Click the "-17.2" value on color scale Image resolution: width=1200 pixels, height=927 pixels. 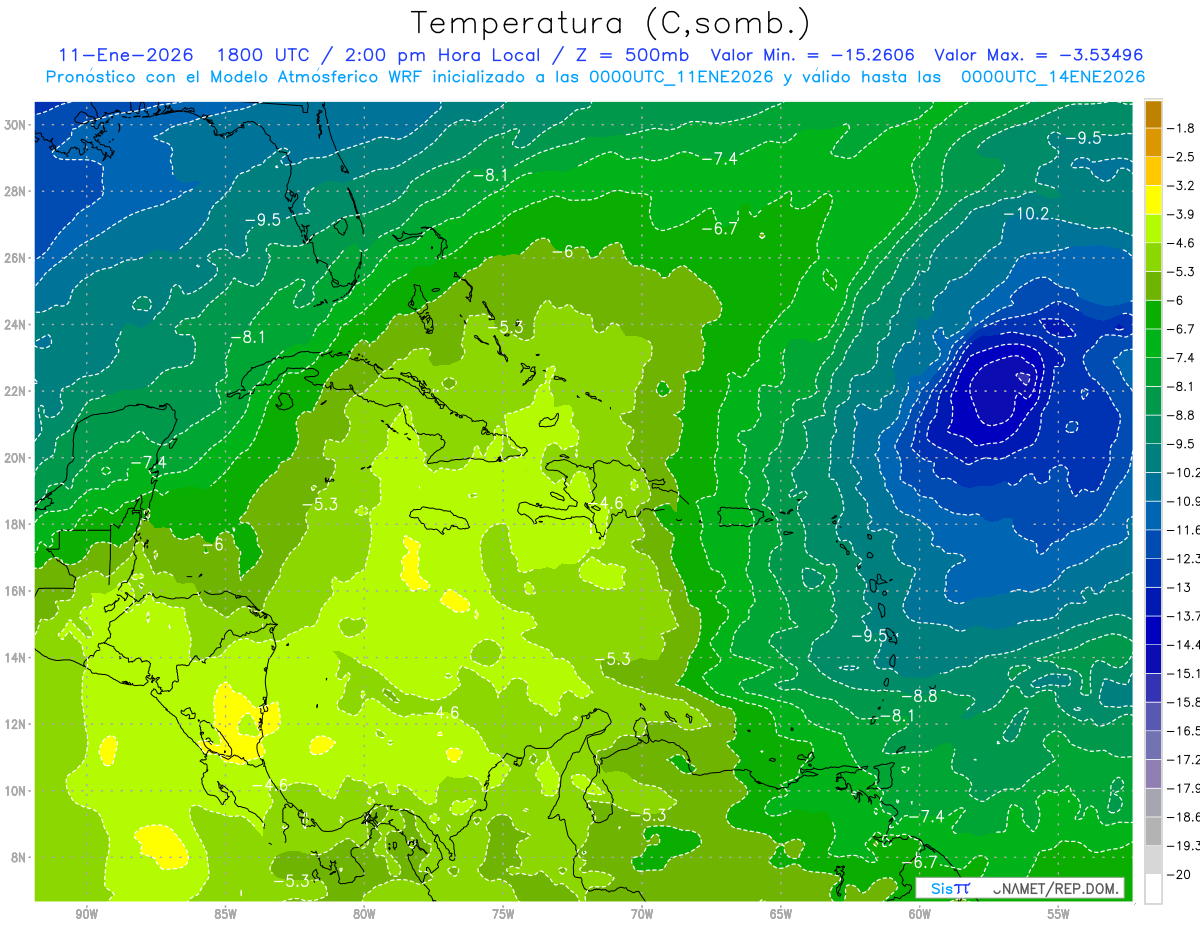tap(1184, 760)
